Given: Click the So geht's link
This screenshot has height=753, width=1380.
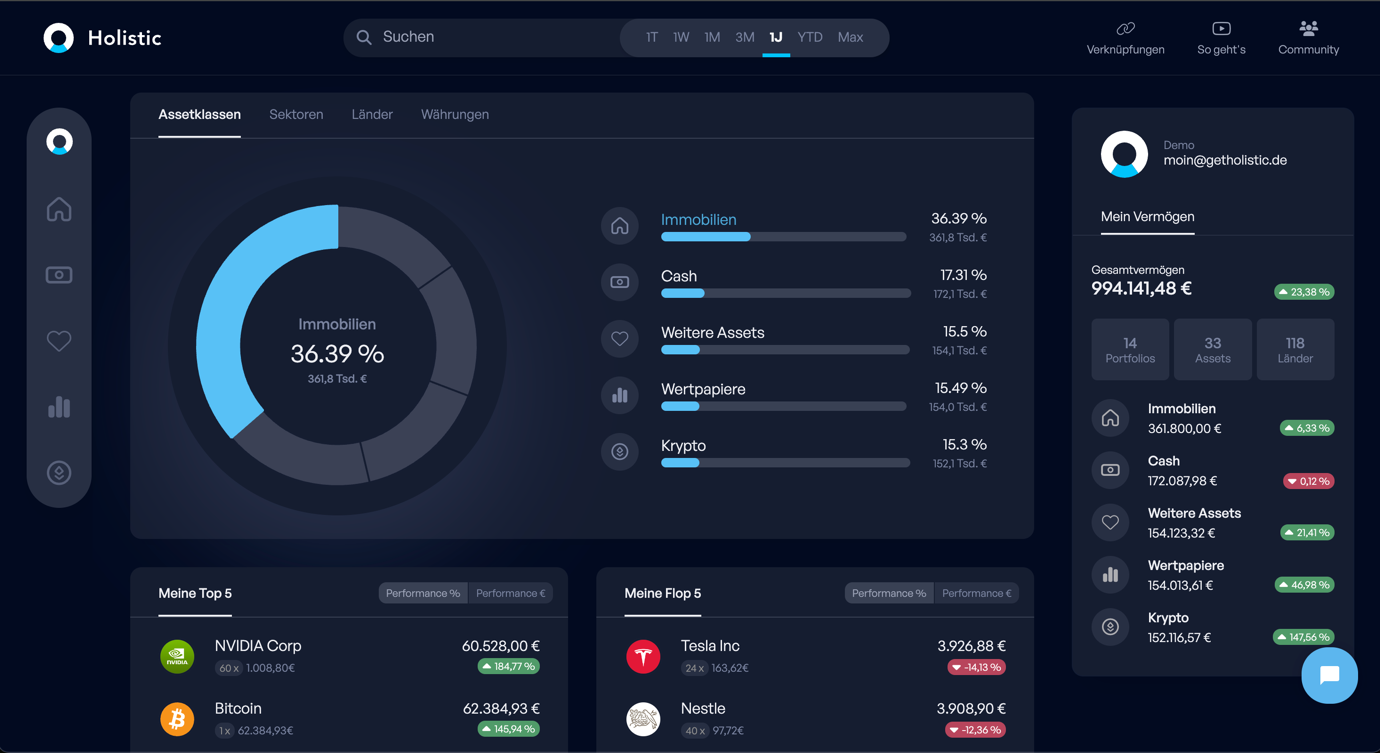Looking at the screenshot, I should [1220, 37].
